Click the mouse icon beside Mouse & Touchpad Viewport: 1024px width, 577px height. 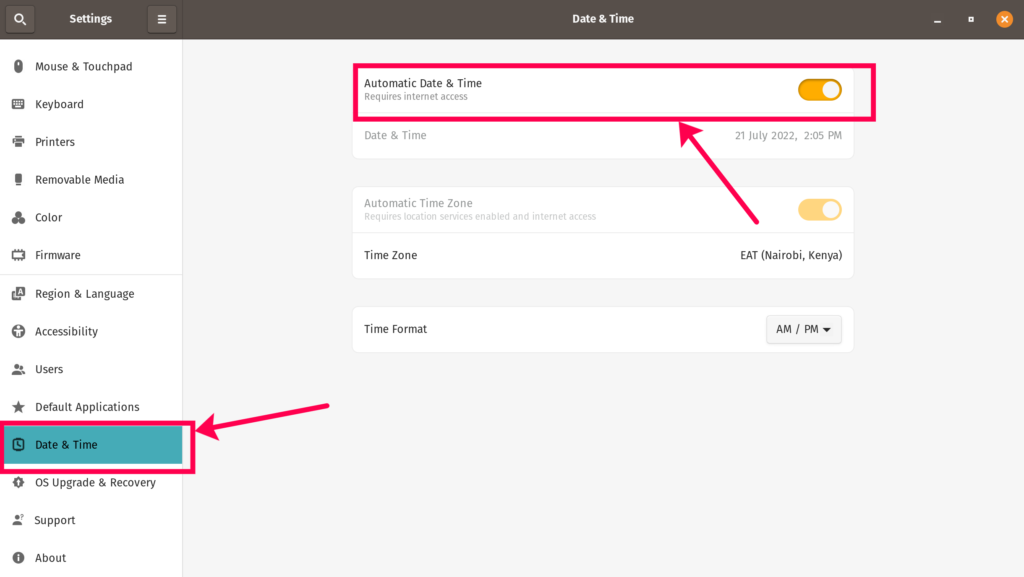point(18,66)
